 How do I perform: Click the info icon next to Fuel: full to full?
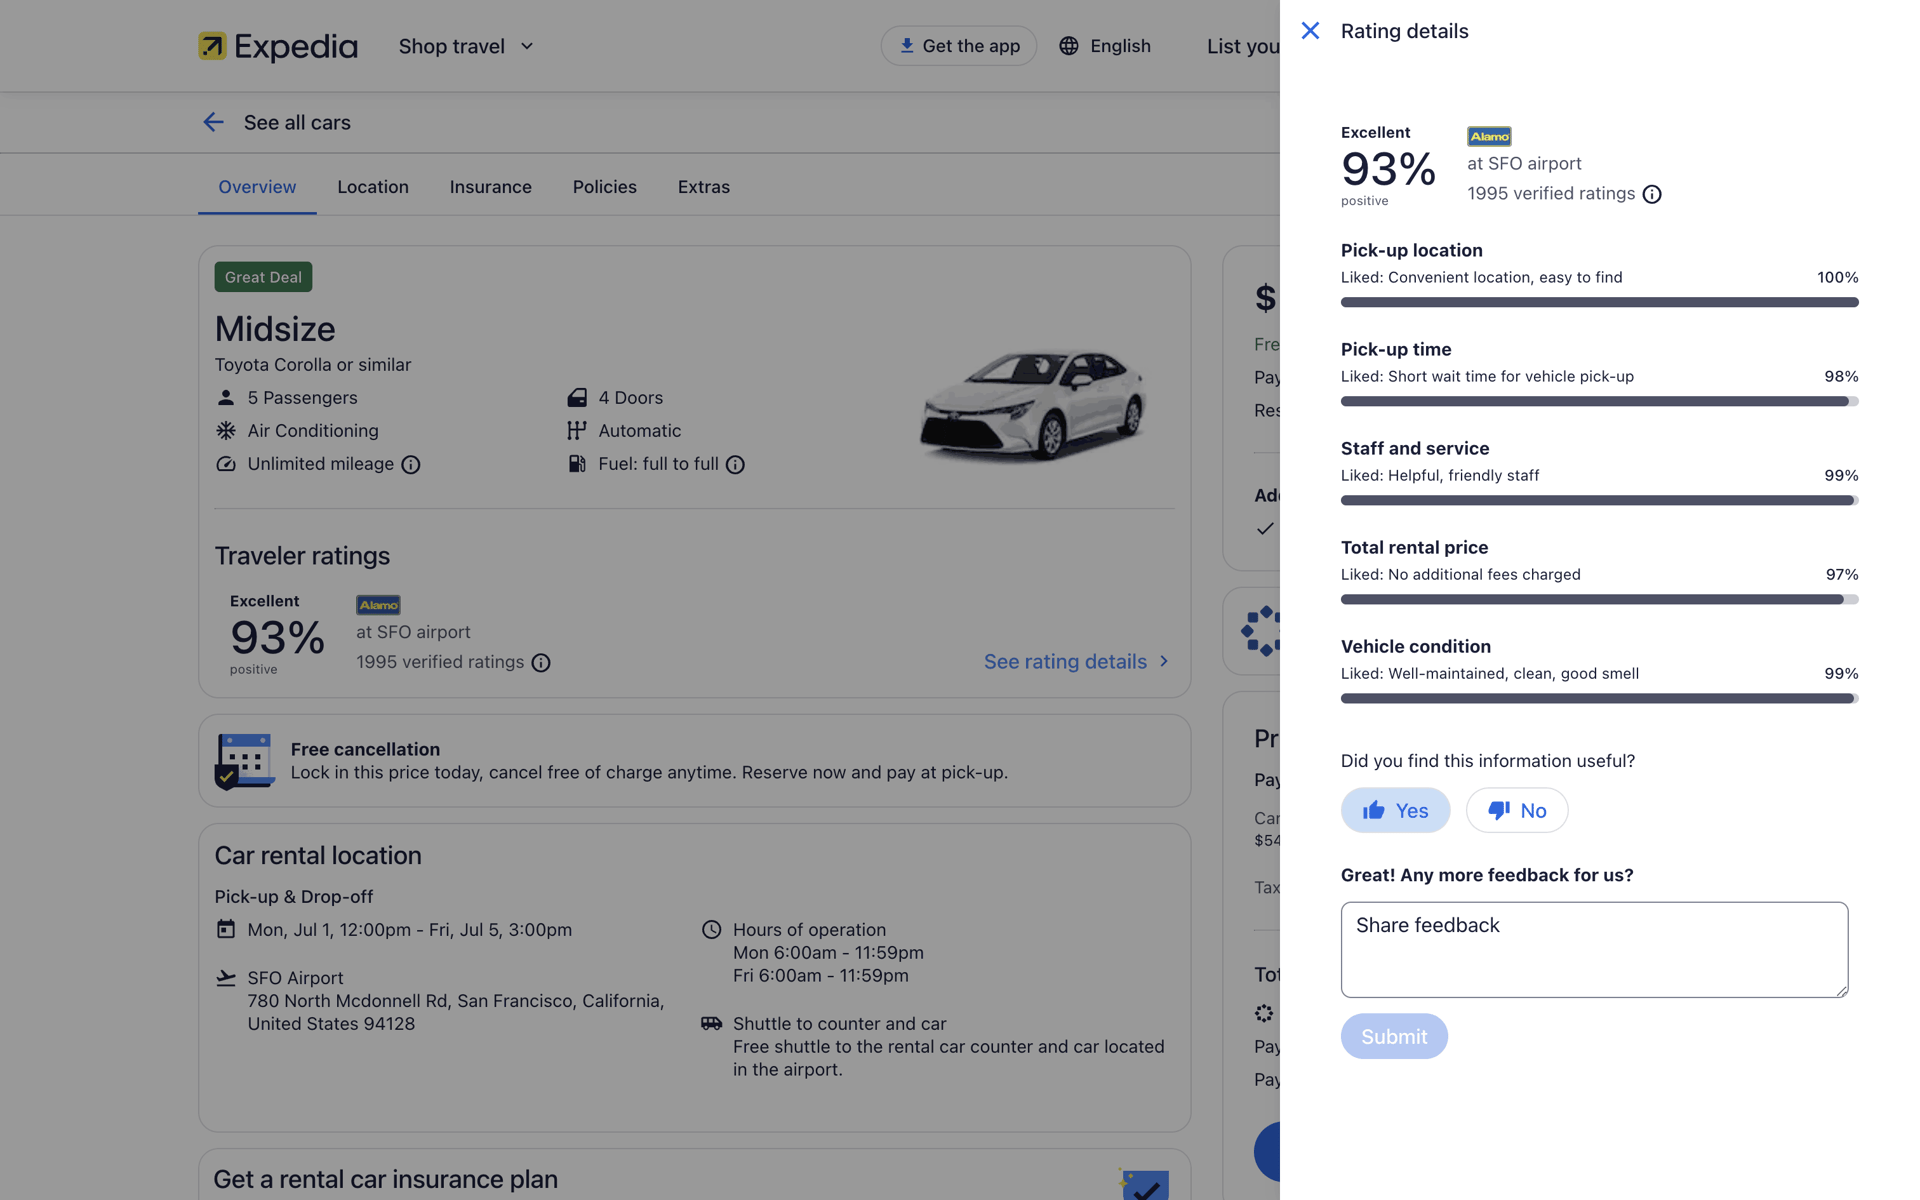click(x=735, y=465)
